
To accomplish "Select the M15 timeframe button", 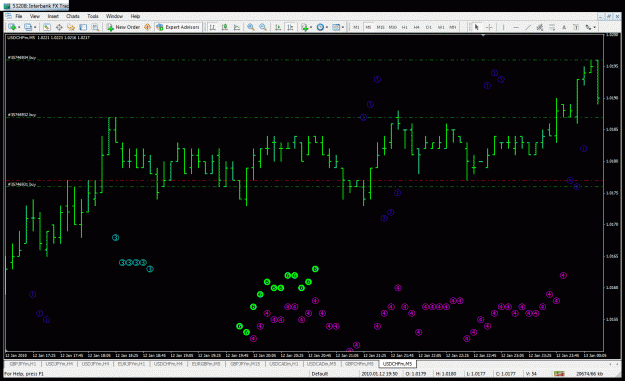I will [381, 27].
